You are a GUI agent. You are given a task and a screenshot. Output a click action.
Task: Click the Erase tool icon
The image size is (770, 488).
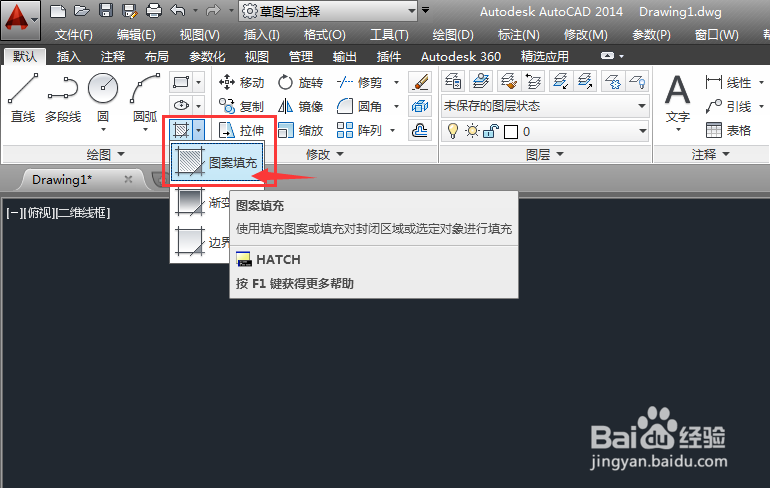pos(420,82)
